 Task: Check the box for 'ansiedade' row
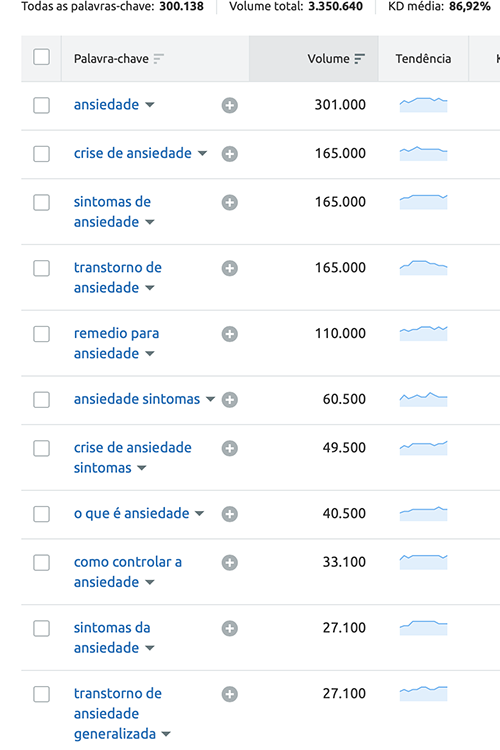(x=42, y=105)
